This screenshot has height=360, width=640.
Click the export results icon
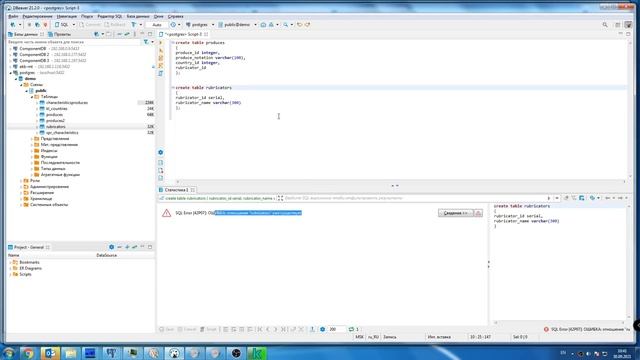click(x=312, y=329)
